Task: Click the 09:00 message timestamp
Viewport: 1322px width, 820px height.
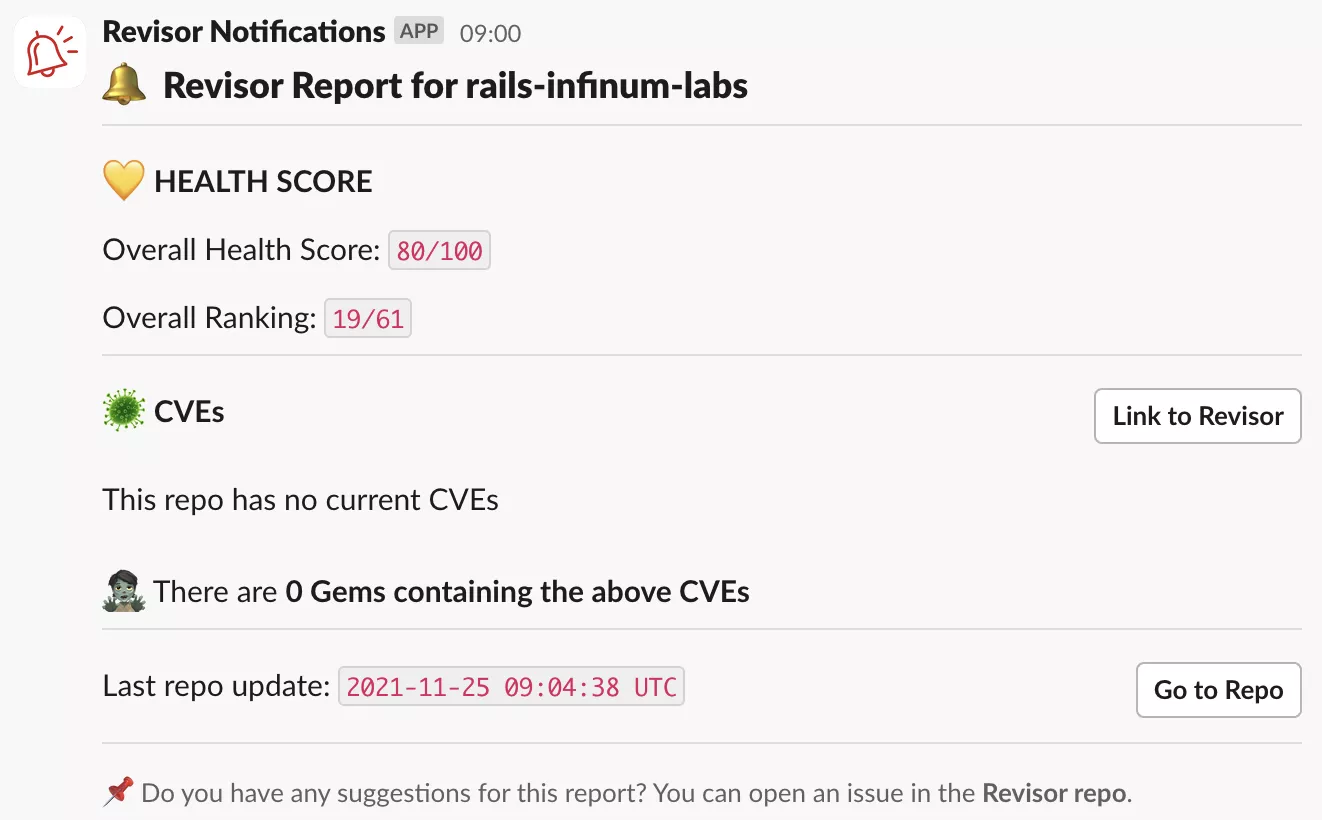Action: click(490, 33)
